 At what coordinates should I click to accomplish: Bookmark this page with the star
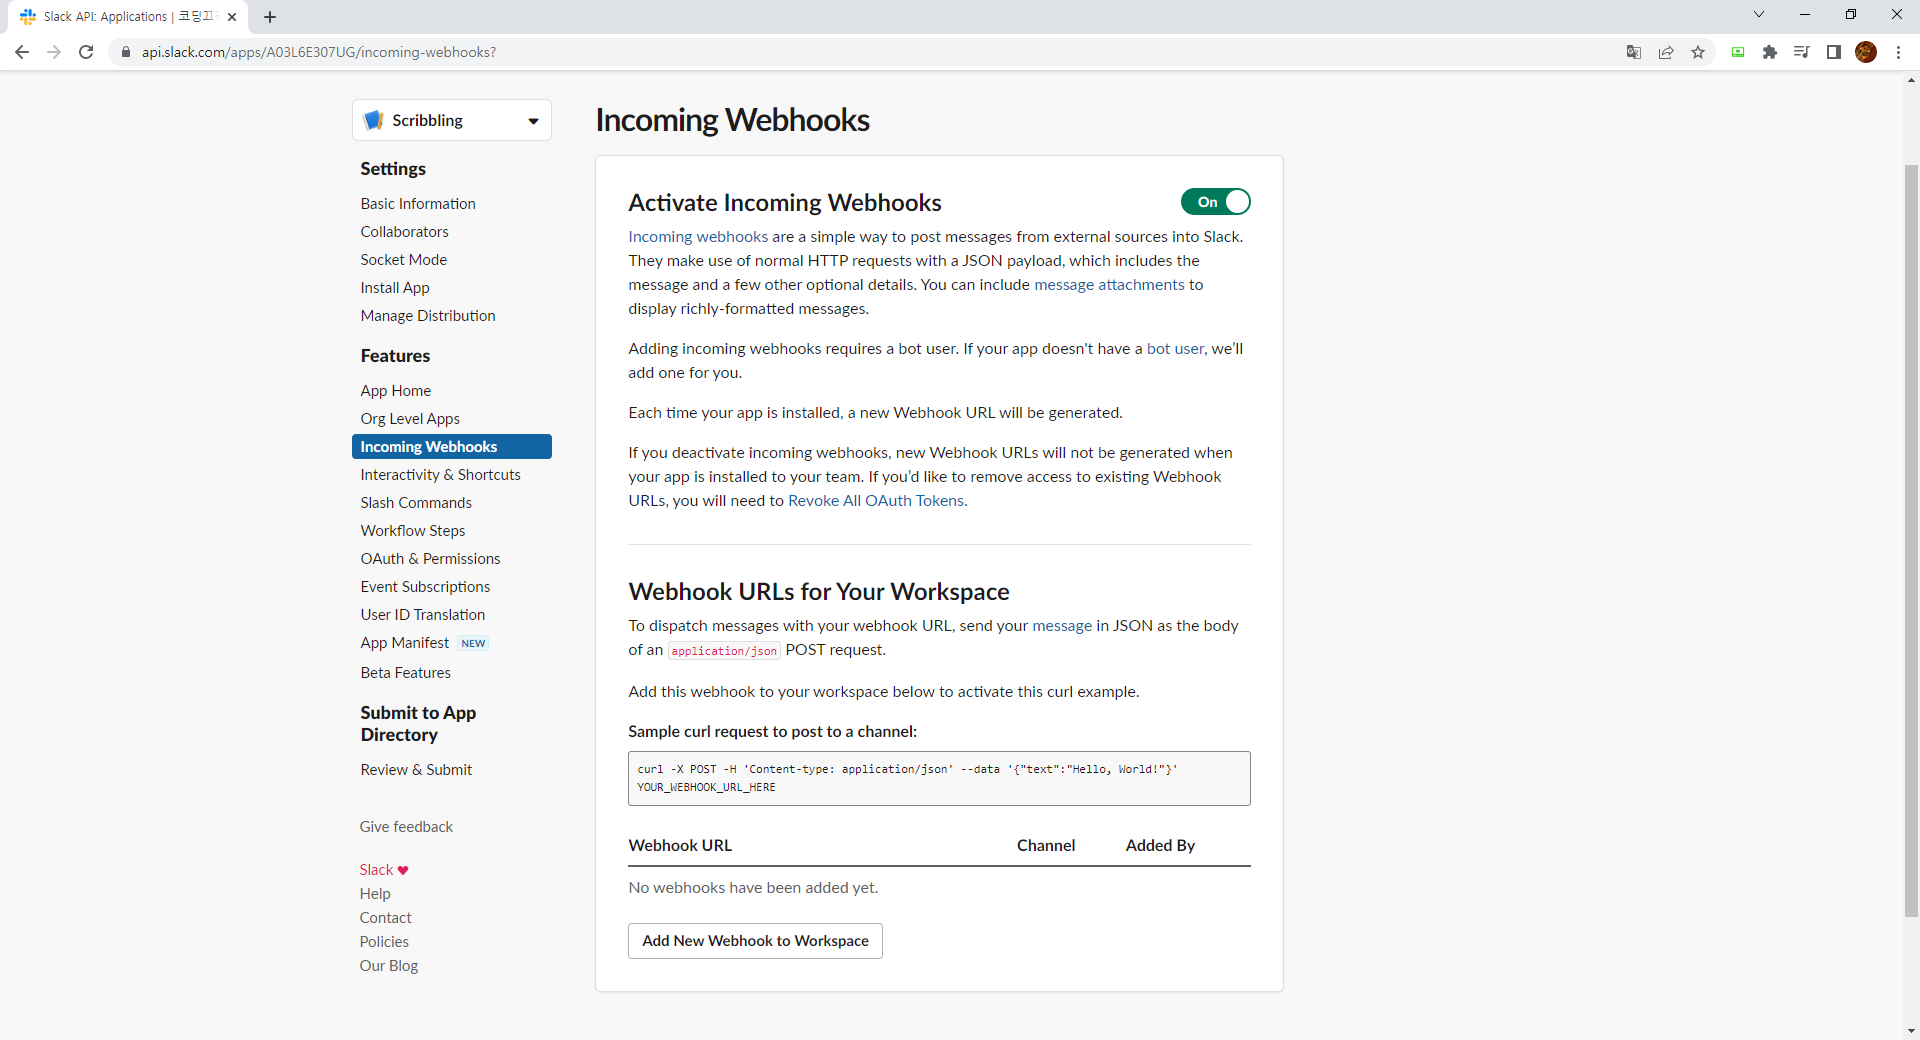(x=1698, y=52)
